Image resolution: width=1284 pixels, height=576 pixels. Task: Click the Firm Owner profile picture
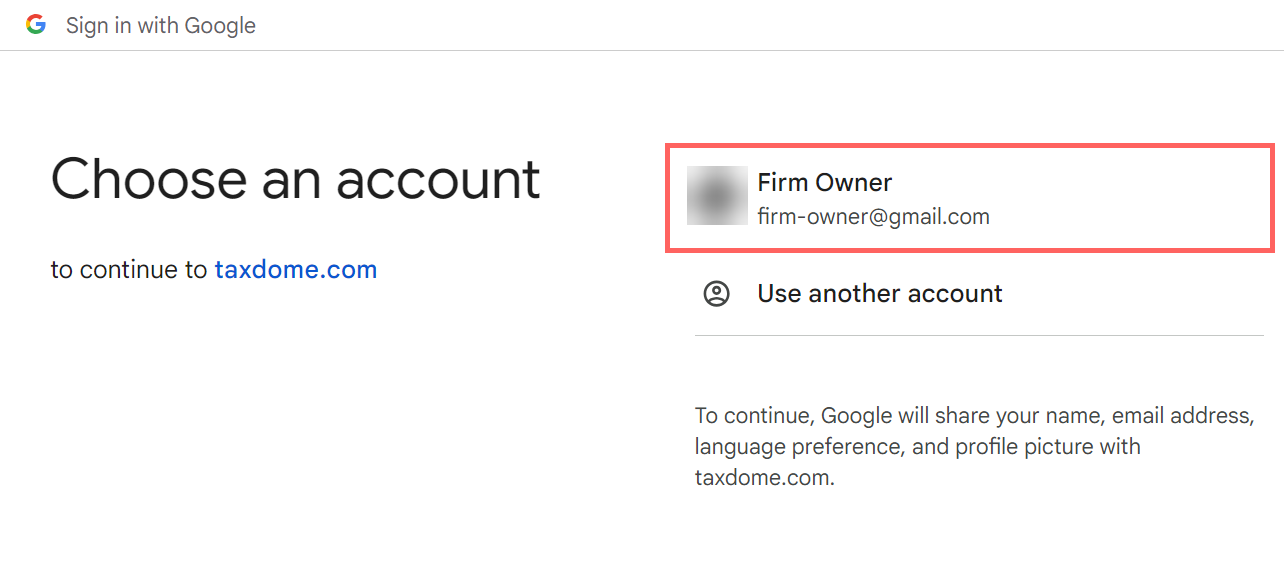point(717,196)
